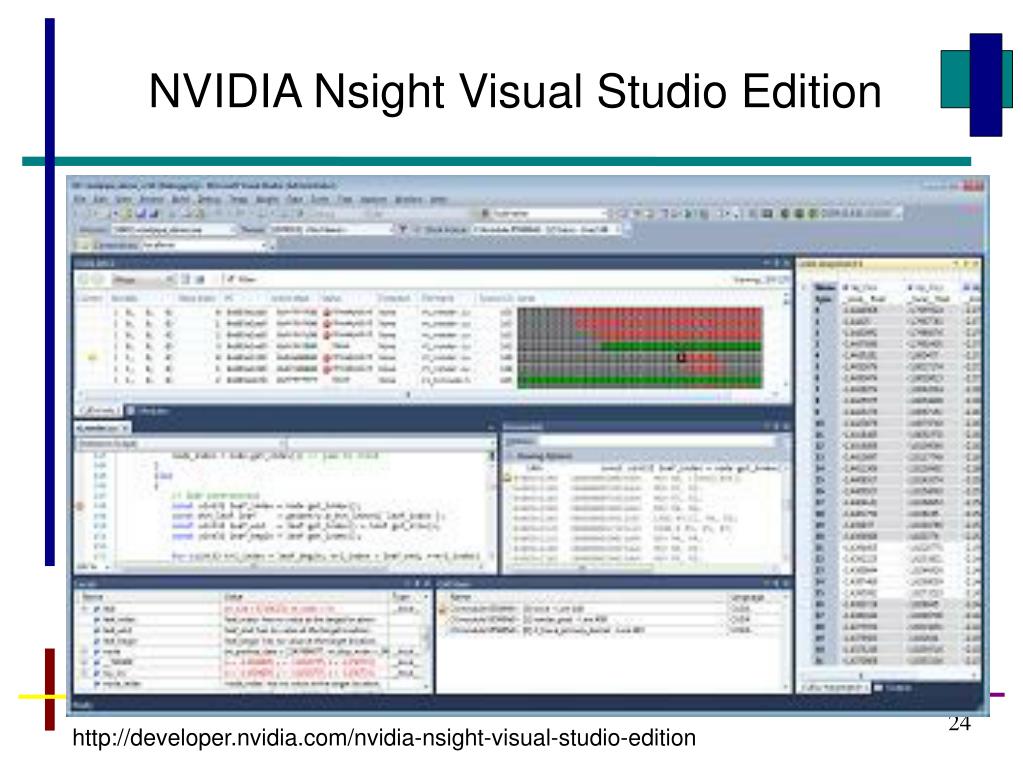Close the CUDA Info panel with its X
Screen dimensions: 1023x767
pos(787,263)
